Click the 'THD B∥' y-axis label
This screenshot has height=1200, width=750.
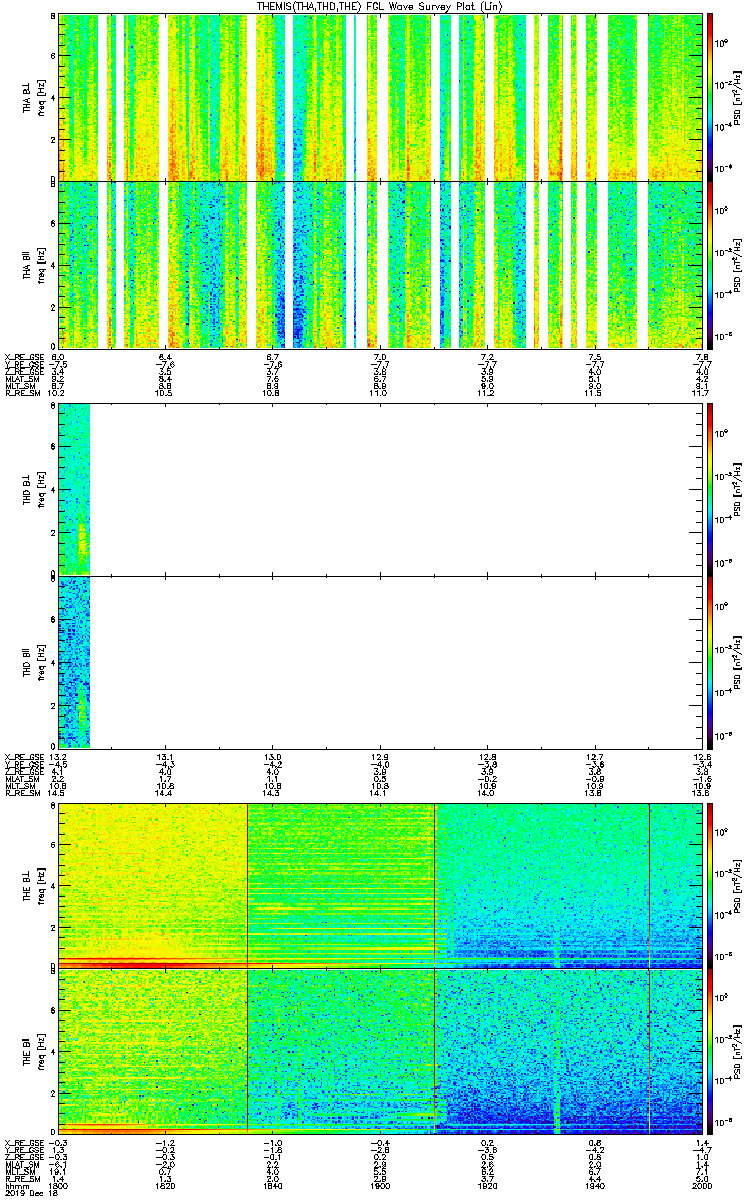tap(28, 661)
